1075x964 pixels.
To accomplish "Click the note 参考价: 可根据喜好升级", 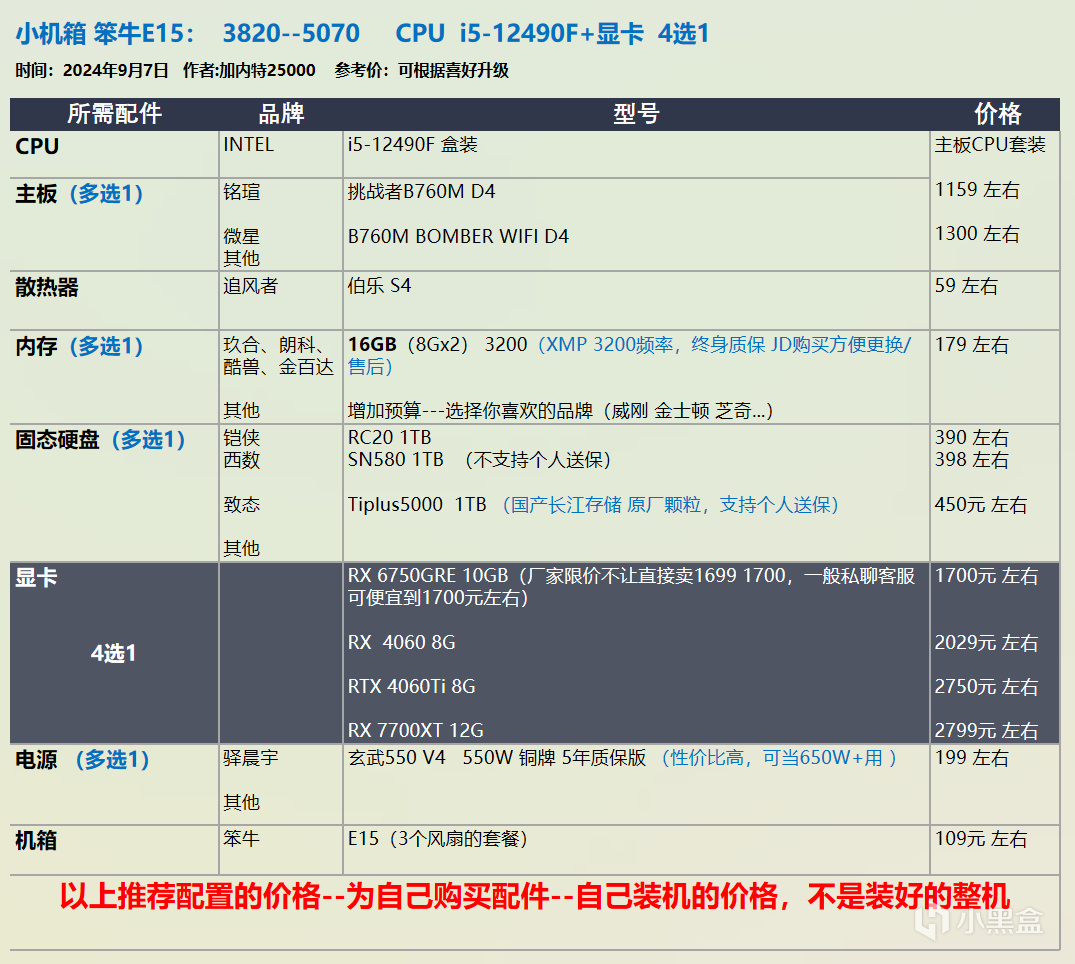I will (422, 71).
